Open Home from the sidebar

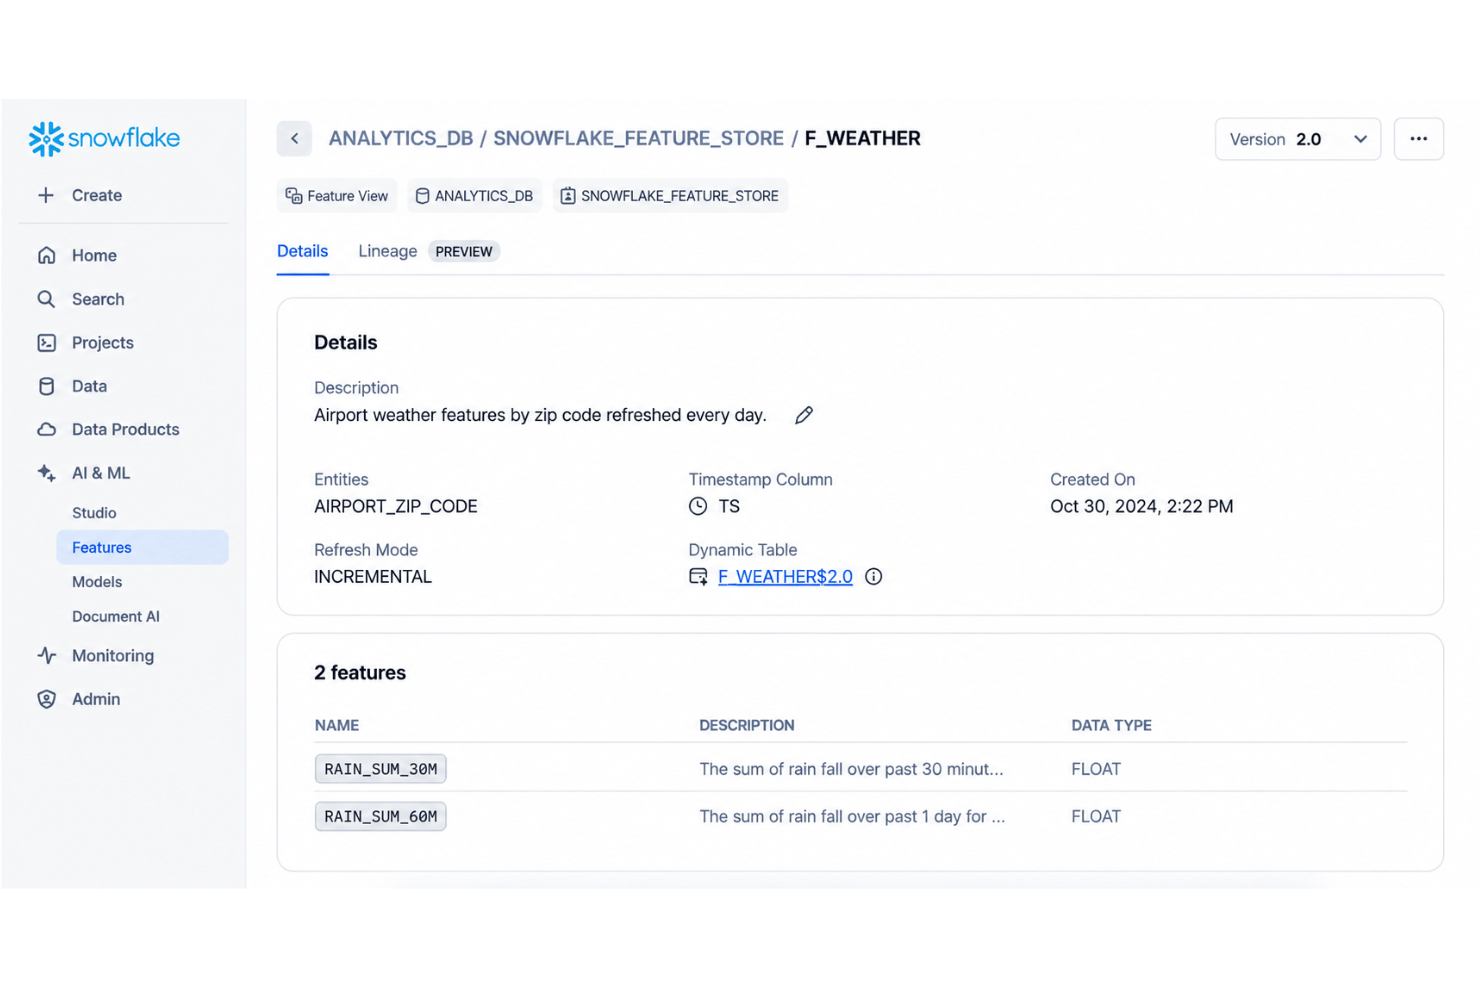pyautogui.click(x=94, y=255)
